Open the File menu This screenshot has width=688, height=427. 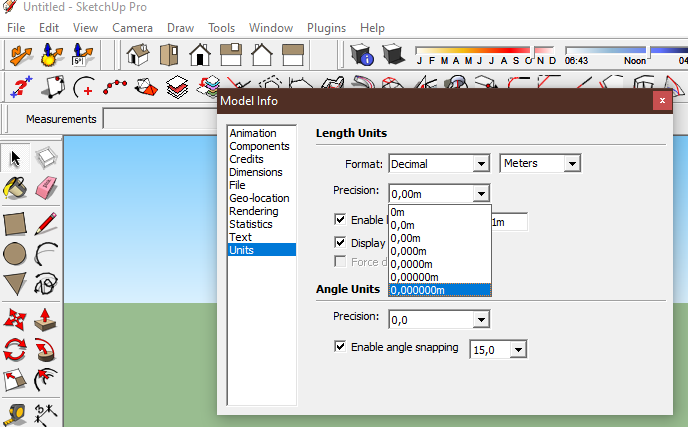click(16, 28)
